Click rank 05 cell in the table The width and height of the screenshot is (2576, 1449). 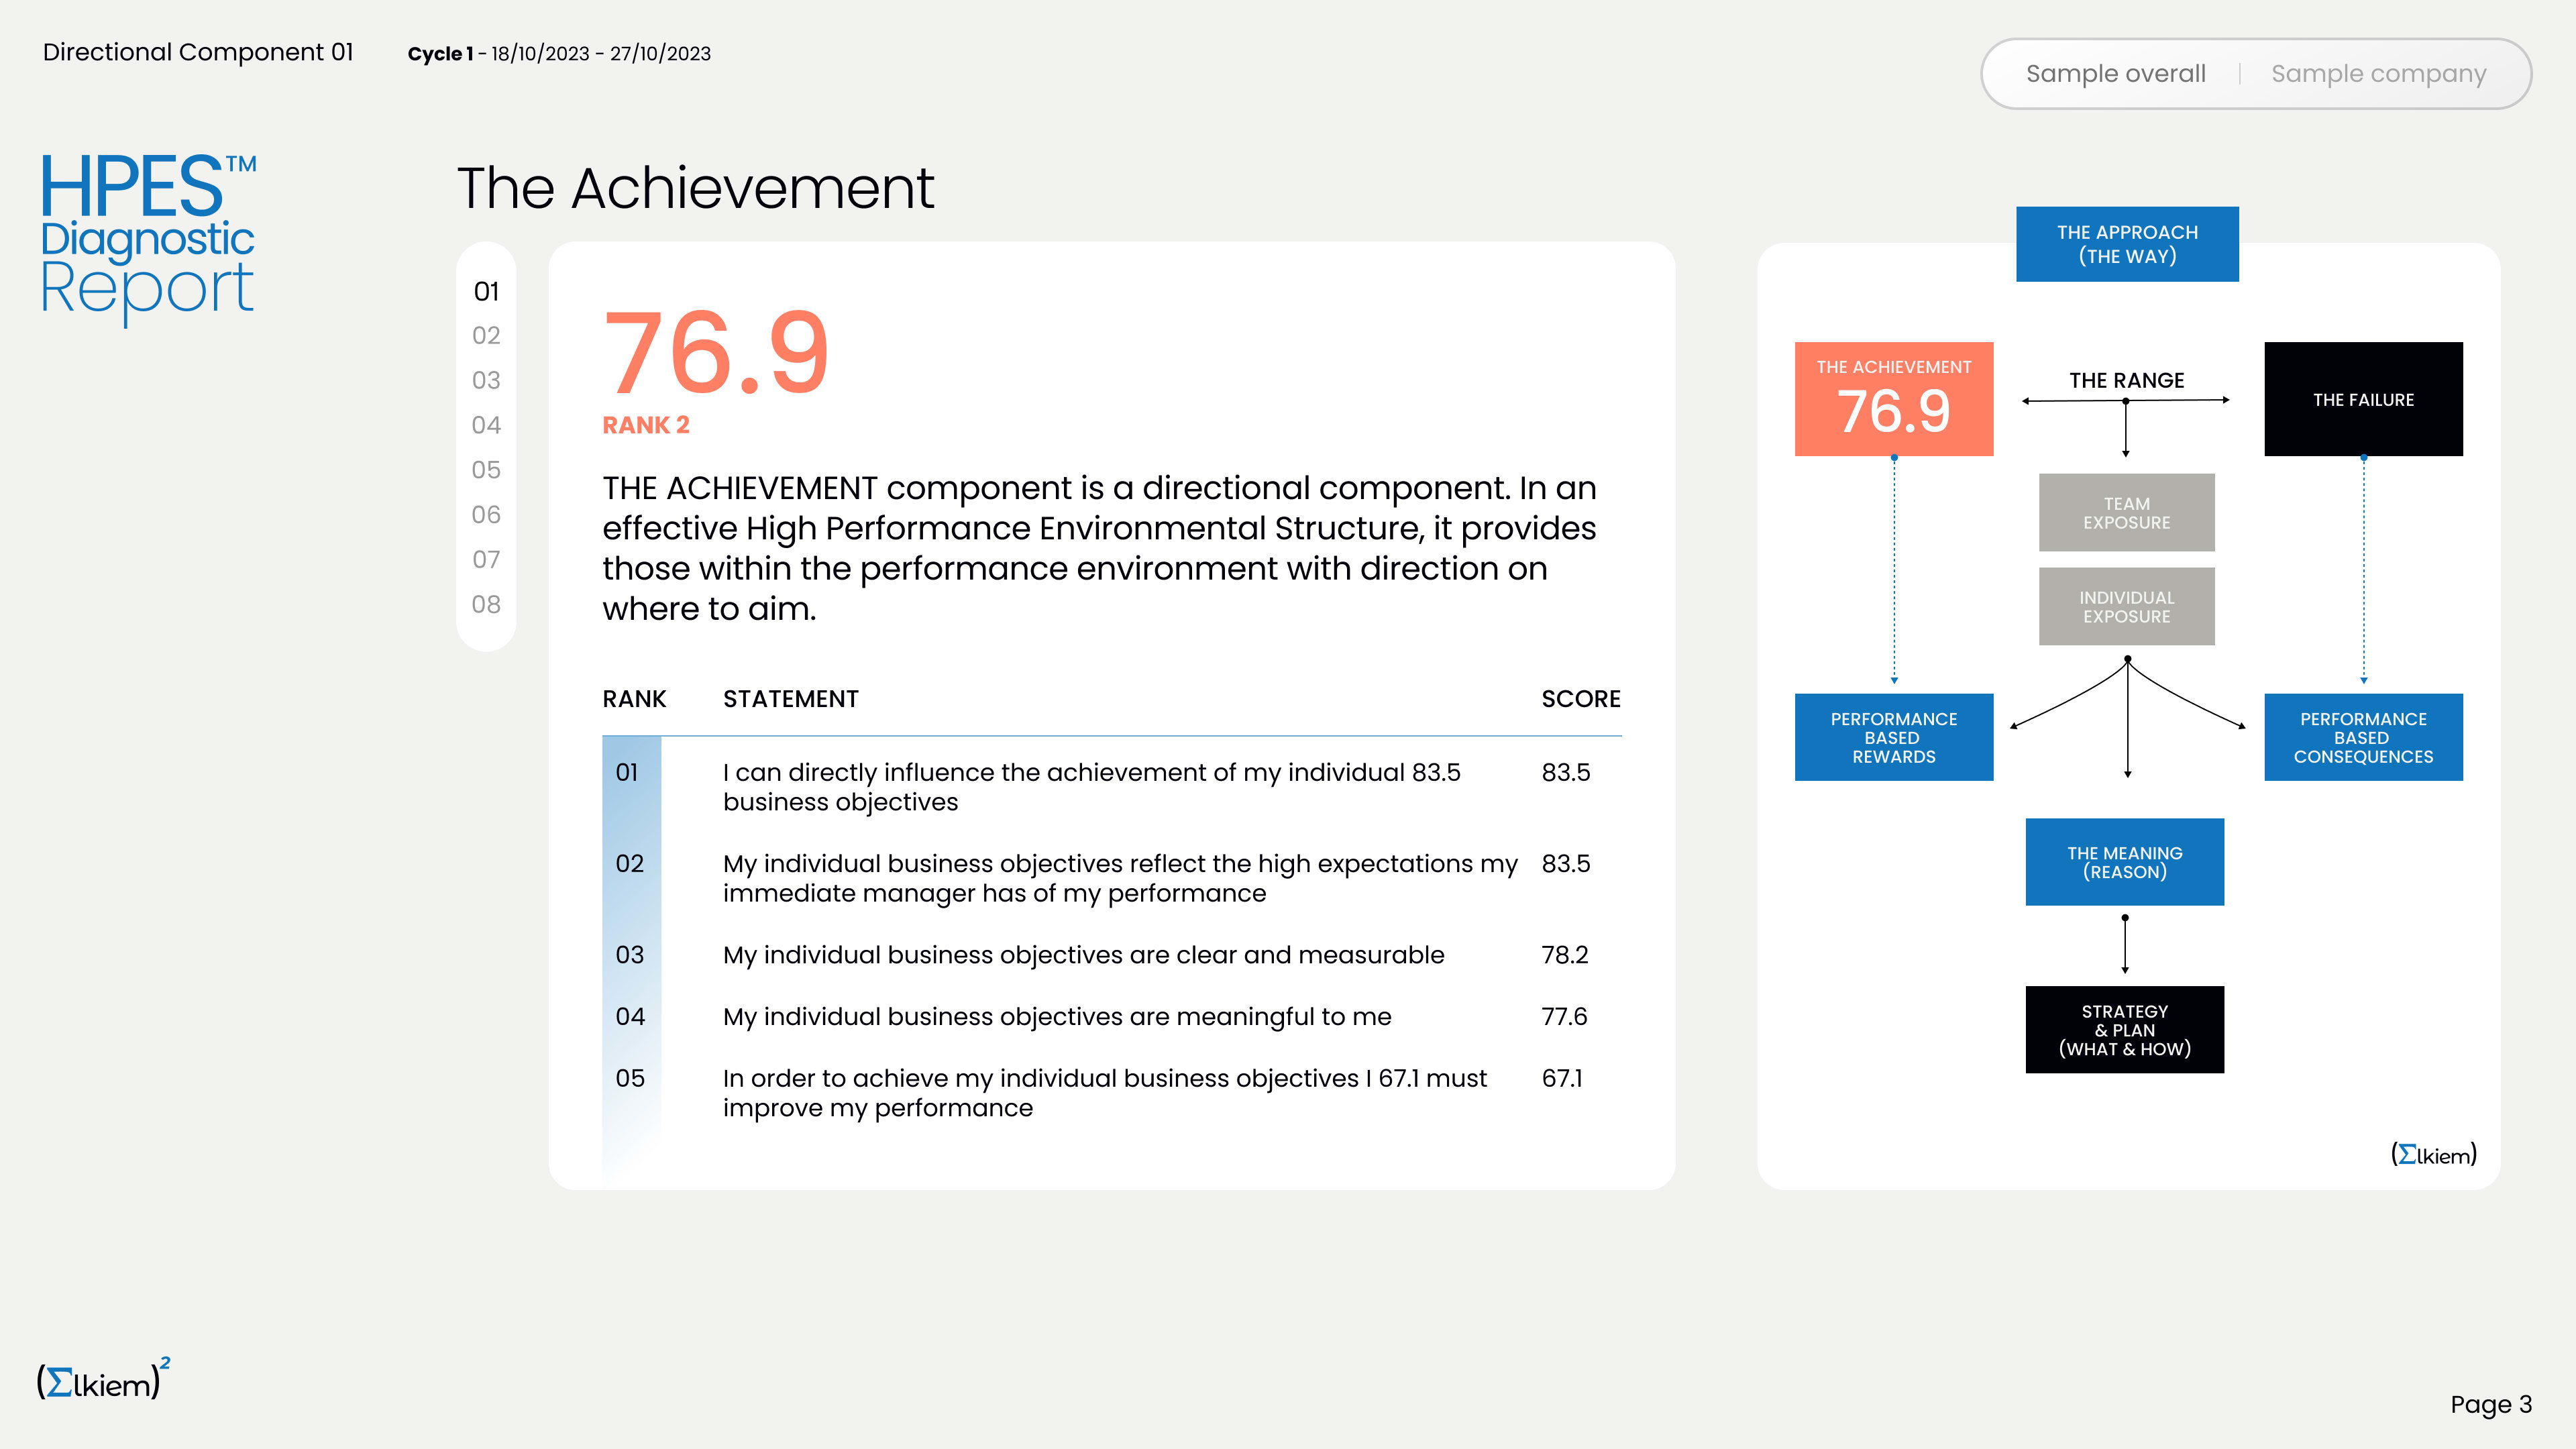tap(629, 1078)
